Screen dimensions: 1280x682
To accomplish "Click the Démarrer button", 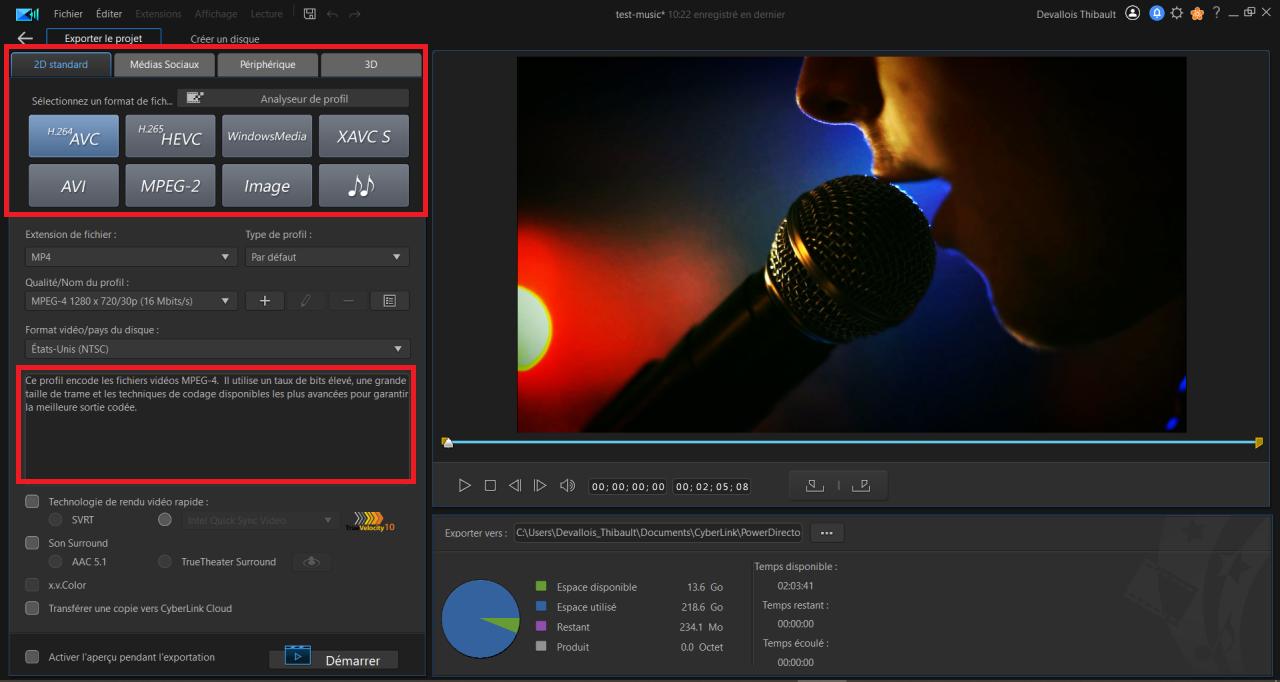I will [333, 660].
